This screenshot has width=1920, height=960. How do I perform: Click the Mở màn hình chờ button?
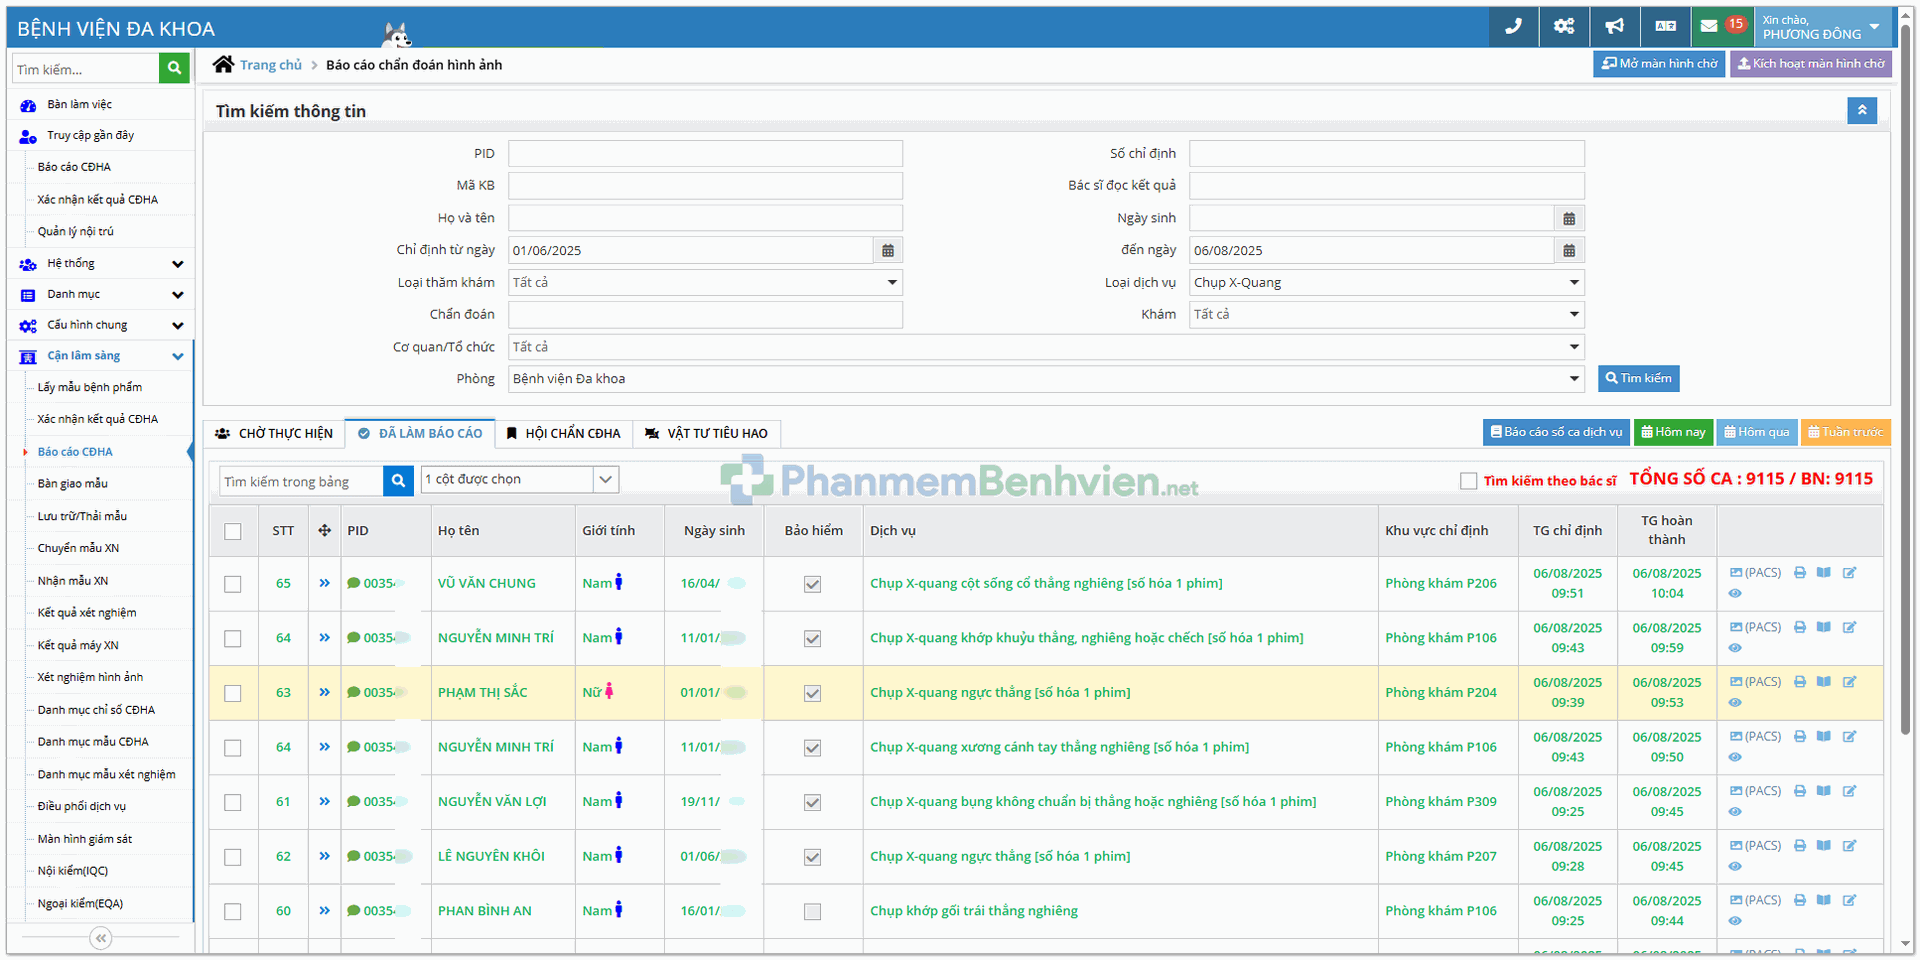pyautogui.click(x=1659, y=64)
